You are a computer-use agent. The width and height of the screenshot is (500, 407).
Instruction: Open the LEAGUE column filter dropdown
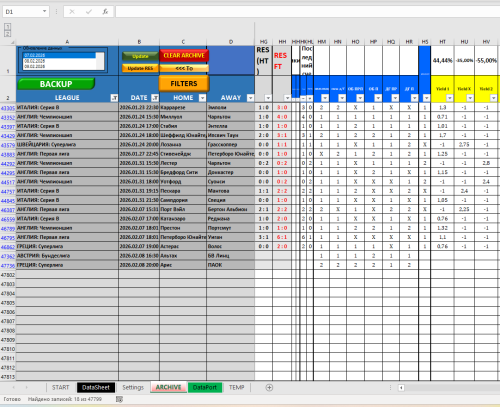pyautogui.click(x=114, y=98)
